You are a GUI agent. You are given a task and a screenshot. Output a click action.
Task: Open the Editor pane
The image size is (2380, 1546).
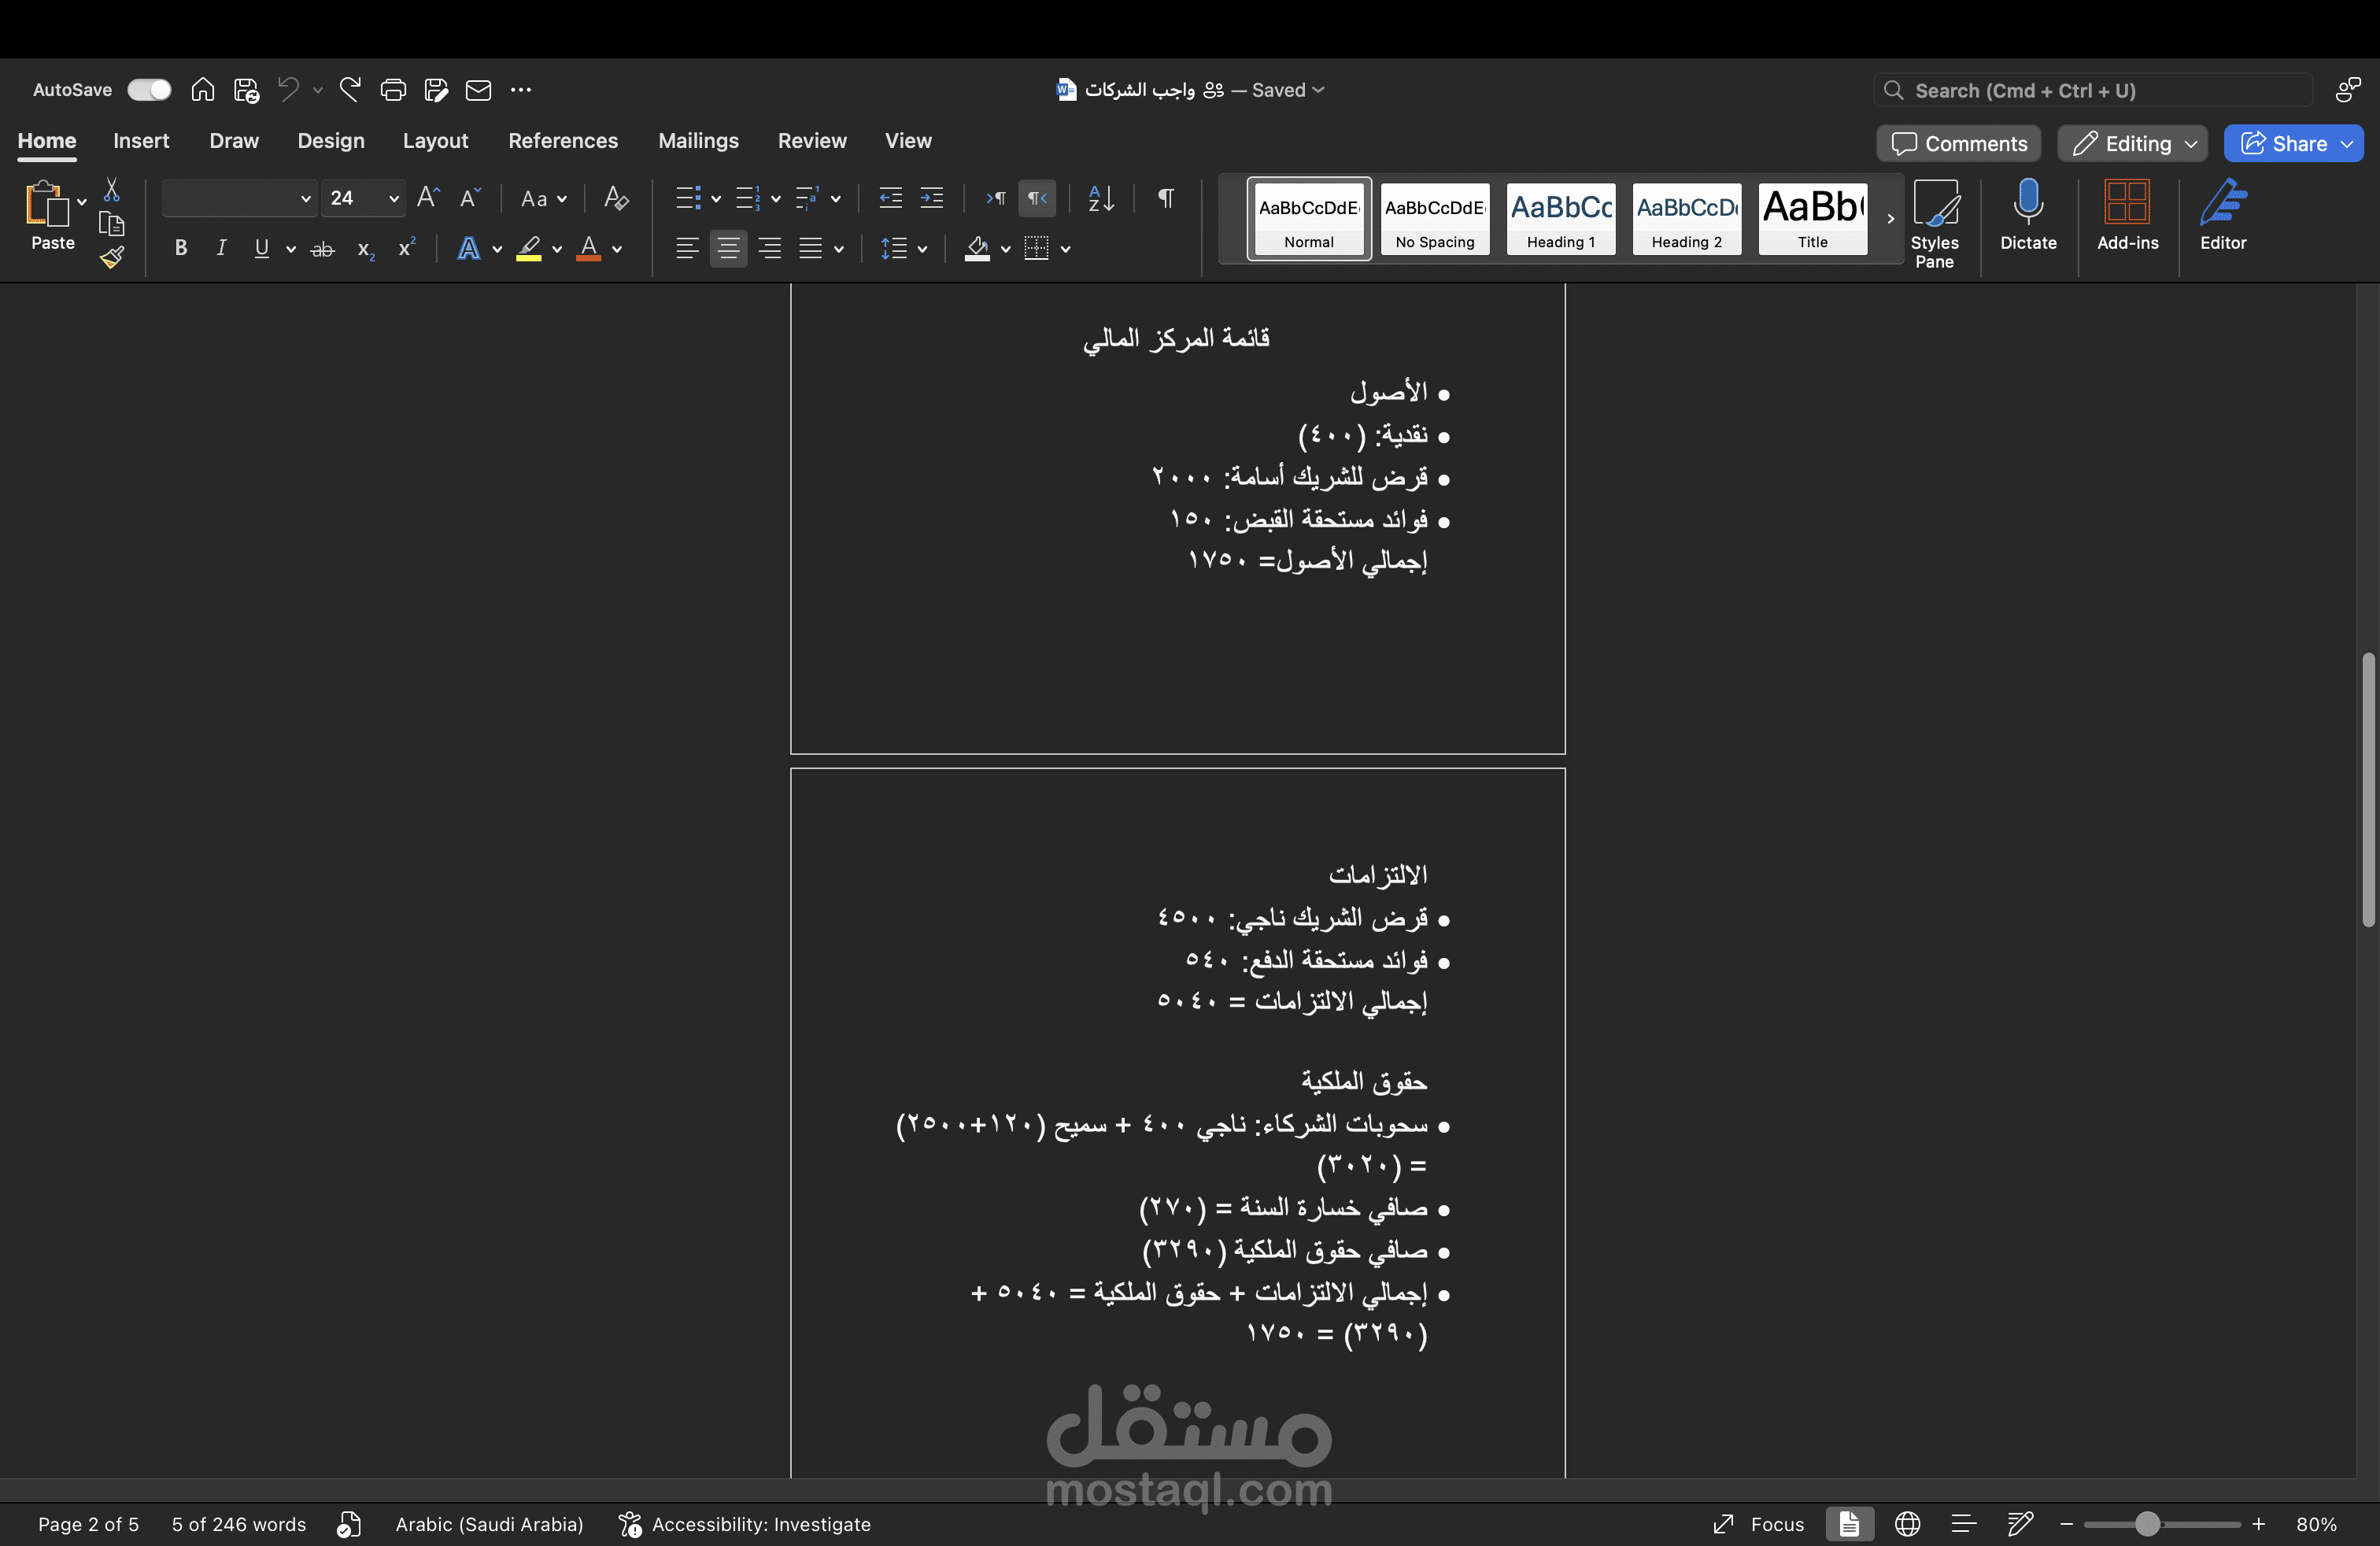2223,214
